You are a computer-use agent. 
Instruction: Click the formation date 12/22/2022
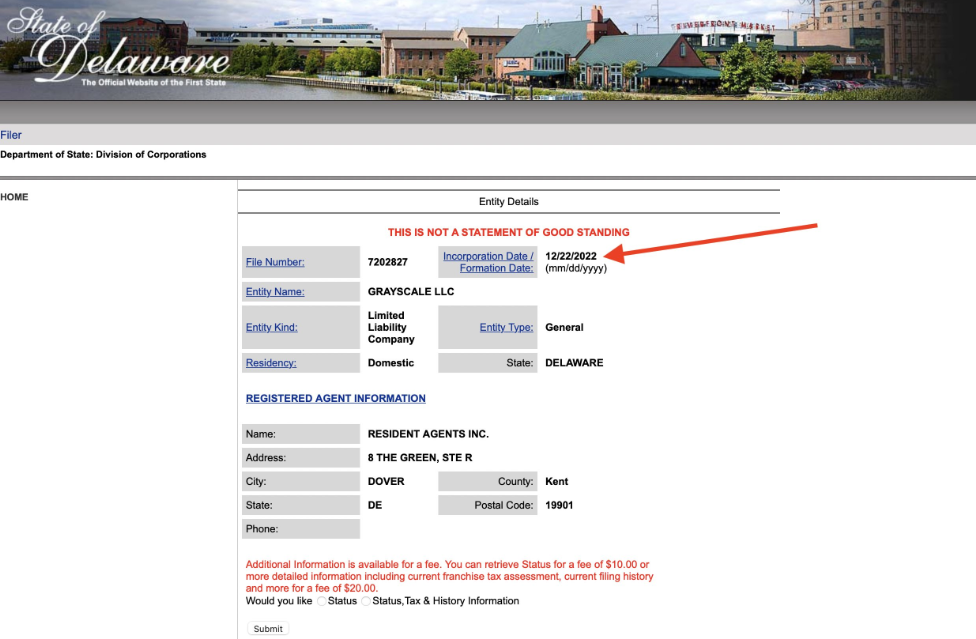(x=571, y=256)
